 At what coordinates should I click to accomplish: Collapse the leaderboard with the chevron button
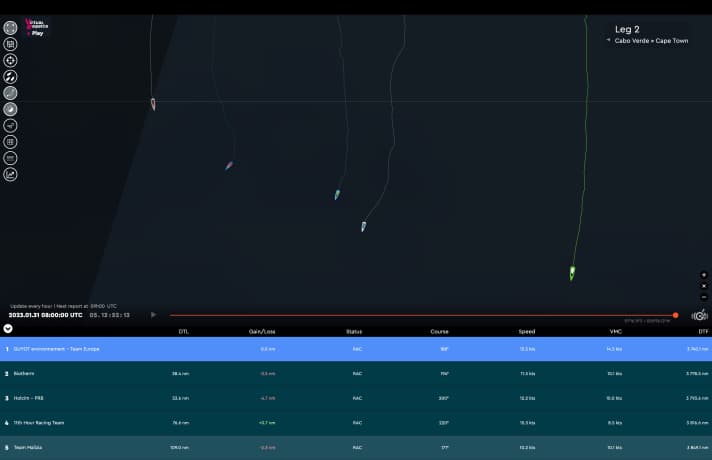point(8,328)
